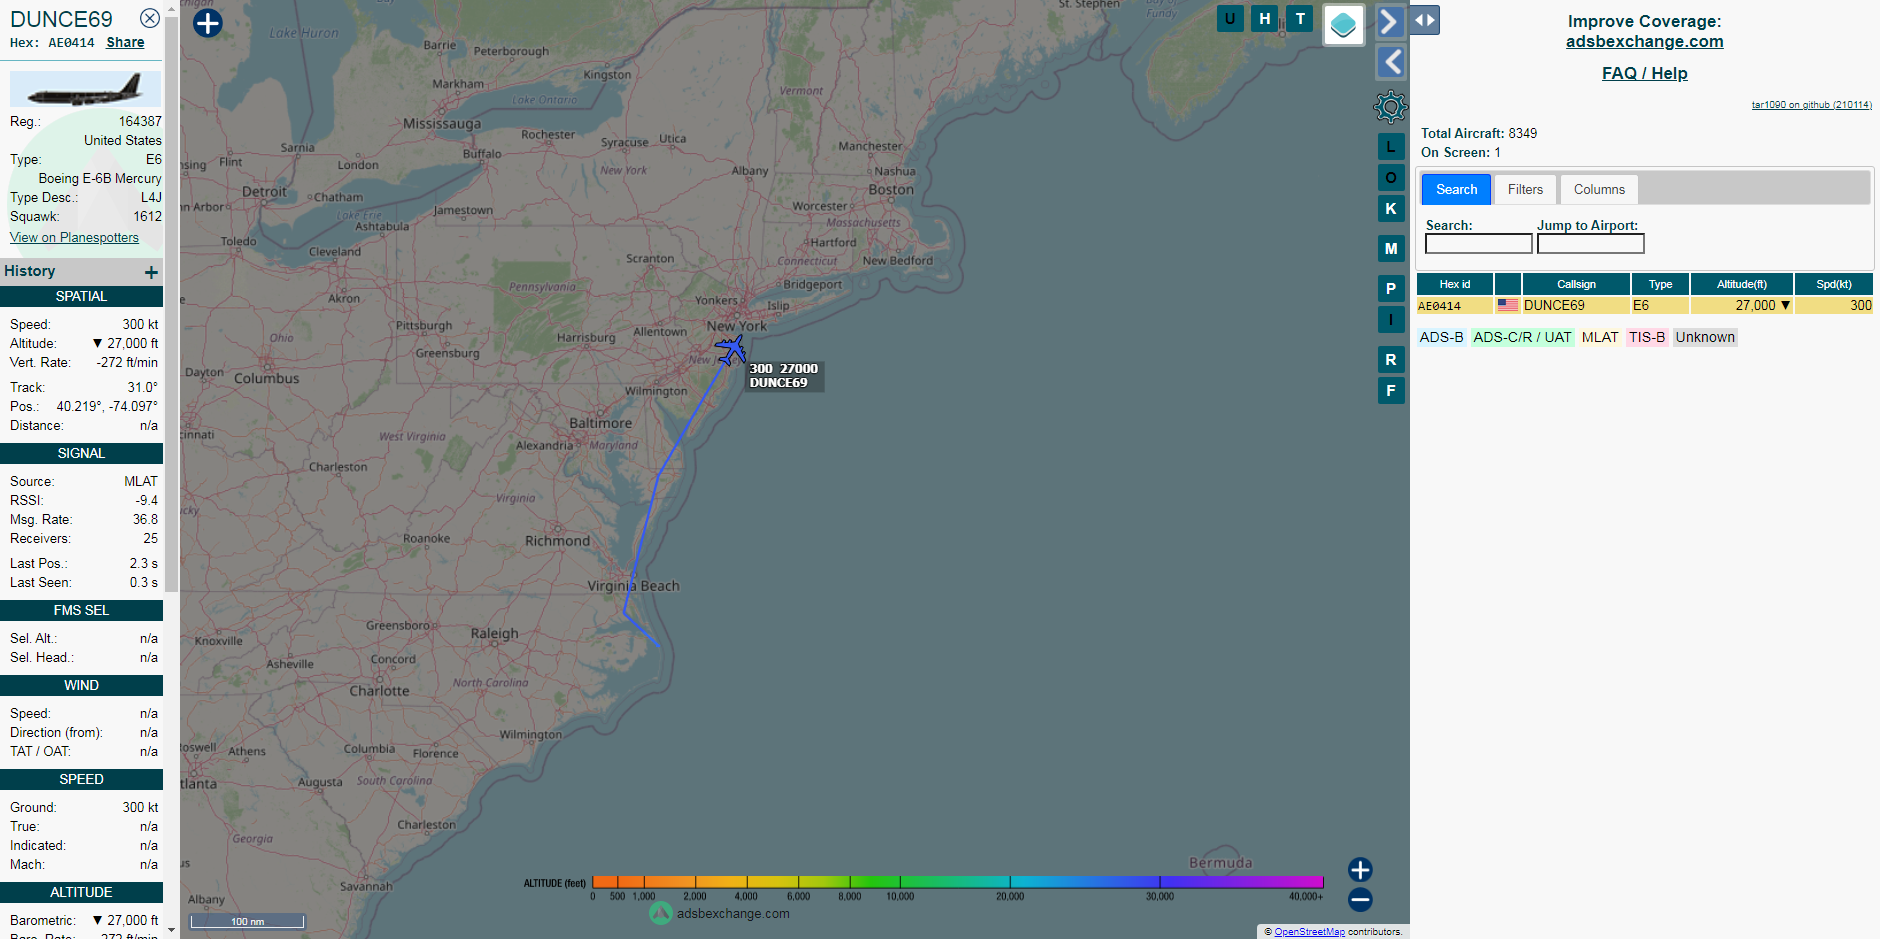
Task: Click the US flag in DUNCE69 row
Action: pos(1508,305)
